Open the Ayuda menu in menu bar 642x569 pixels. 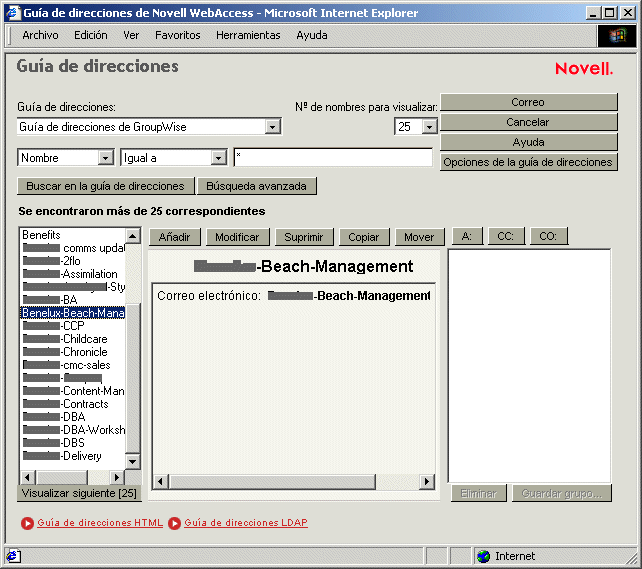[x=312, y=35]
